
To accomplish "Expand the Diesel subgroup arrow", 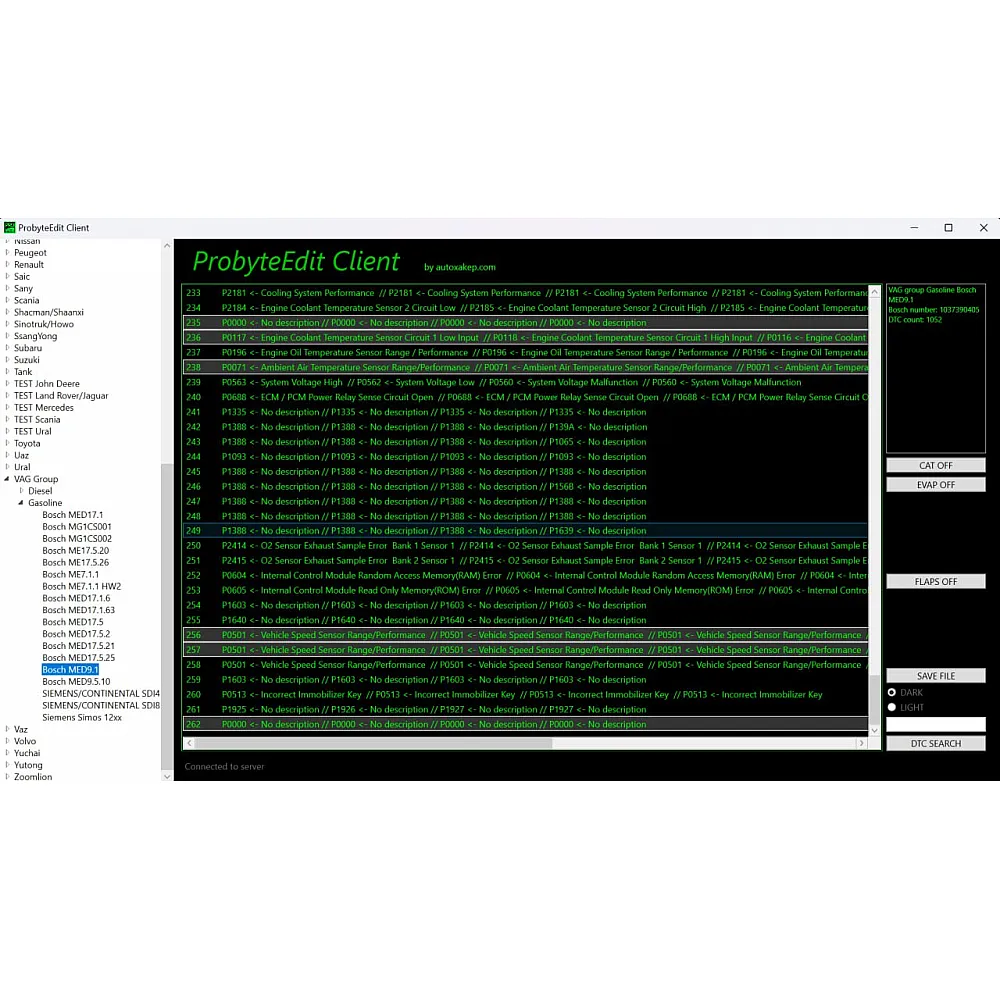I will (22, 491).
